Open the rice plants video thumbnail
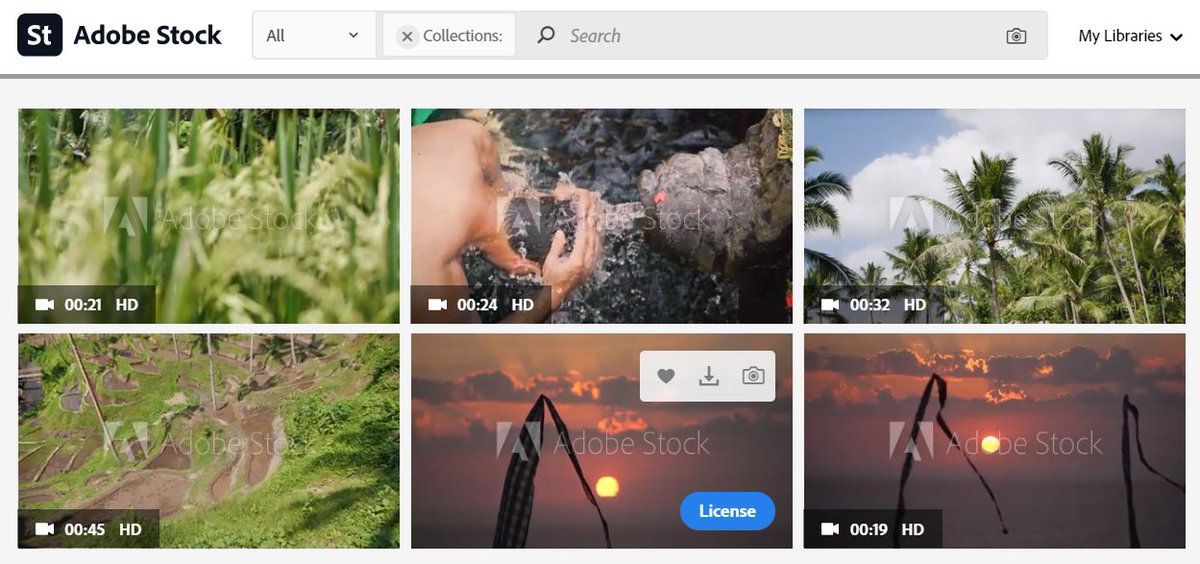1200x564 pixels. [209, 216]
